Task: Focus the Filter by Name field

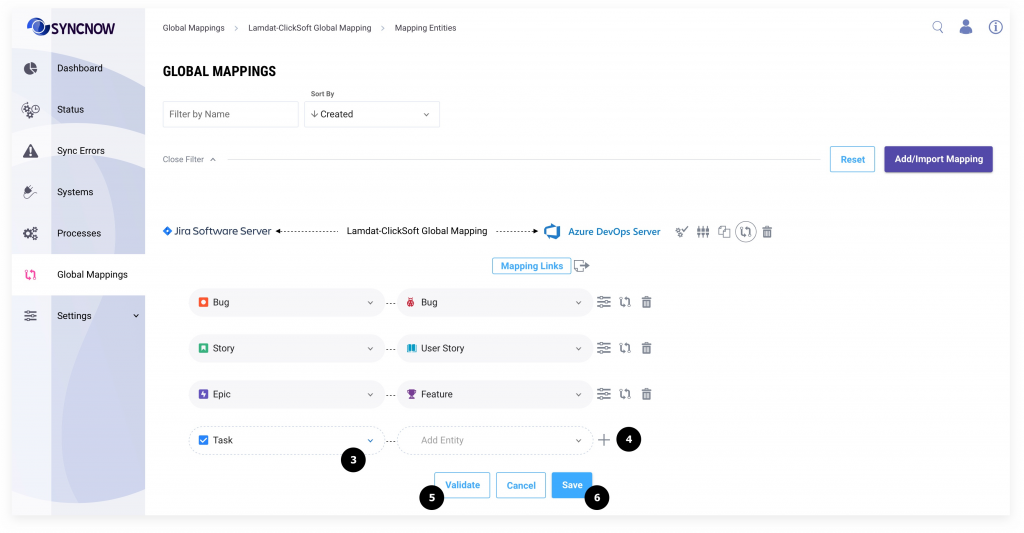Action: (231, 114)
